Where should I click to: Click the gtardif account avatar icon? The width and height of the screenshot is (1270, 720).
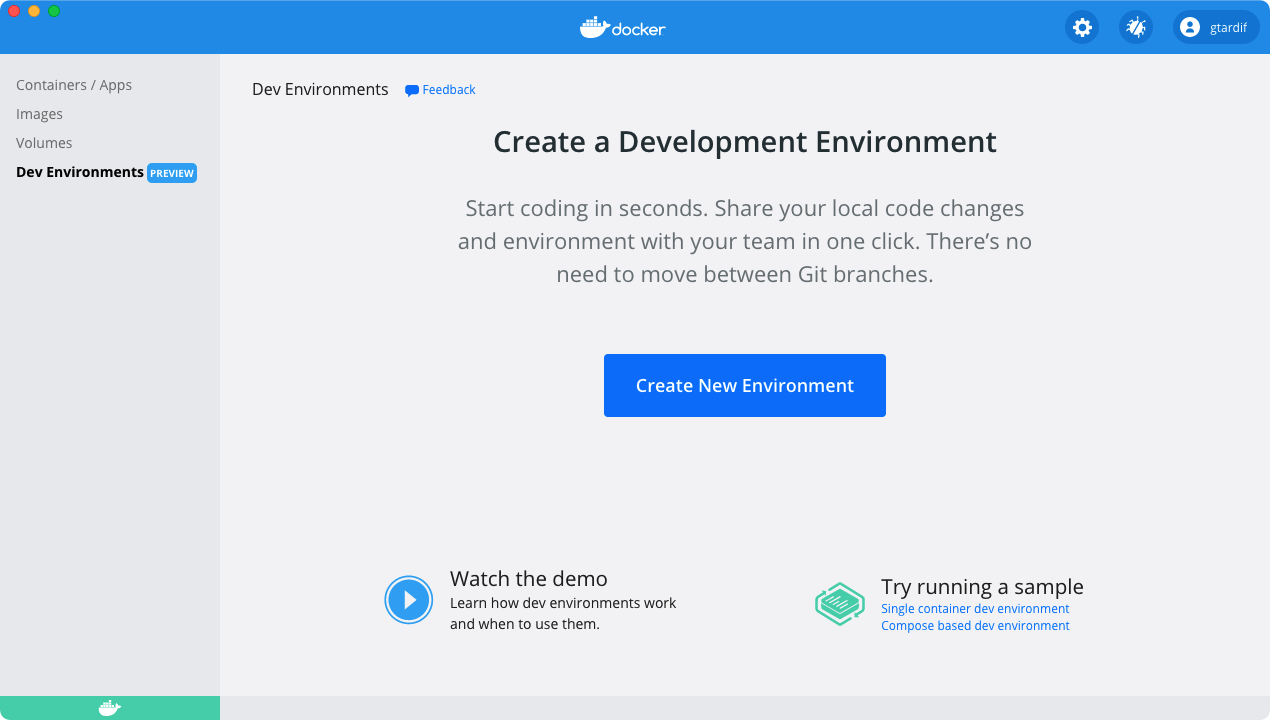(1189, 27)
